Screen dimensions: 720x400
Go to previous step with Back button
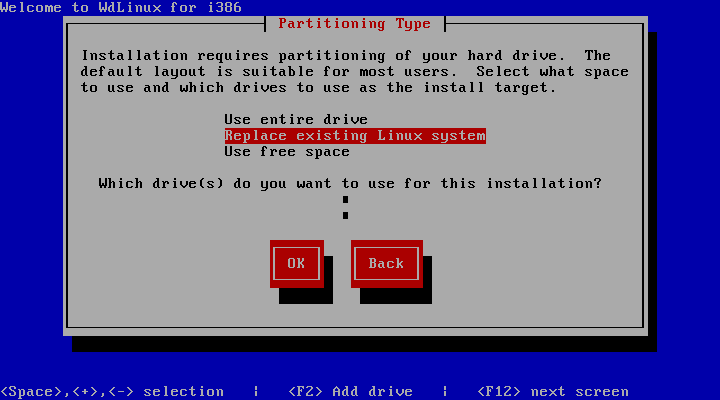387,264
